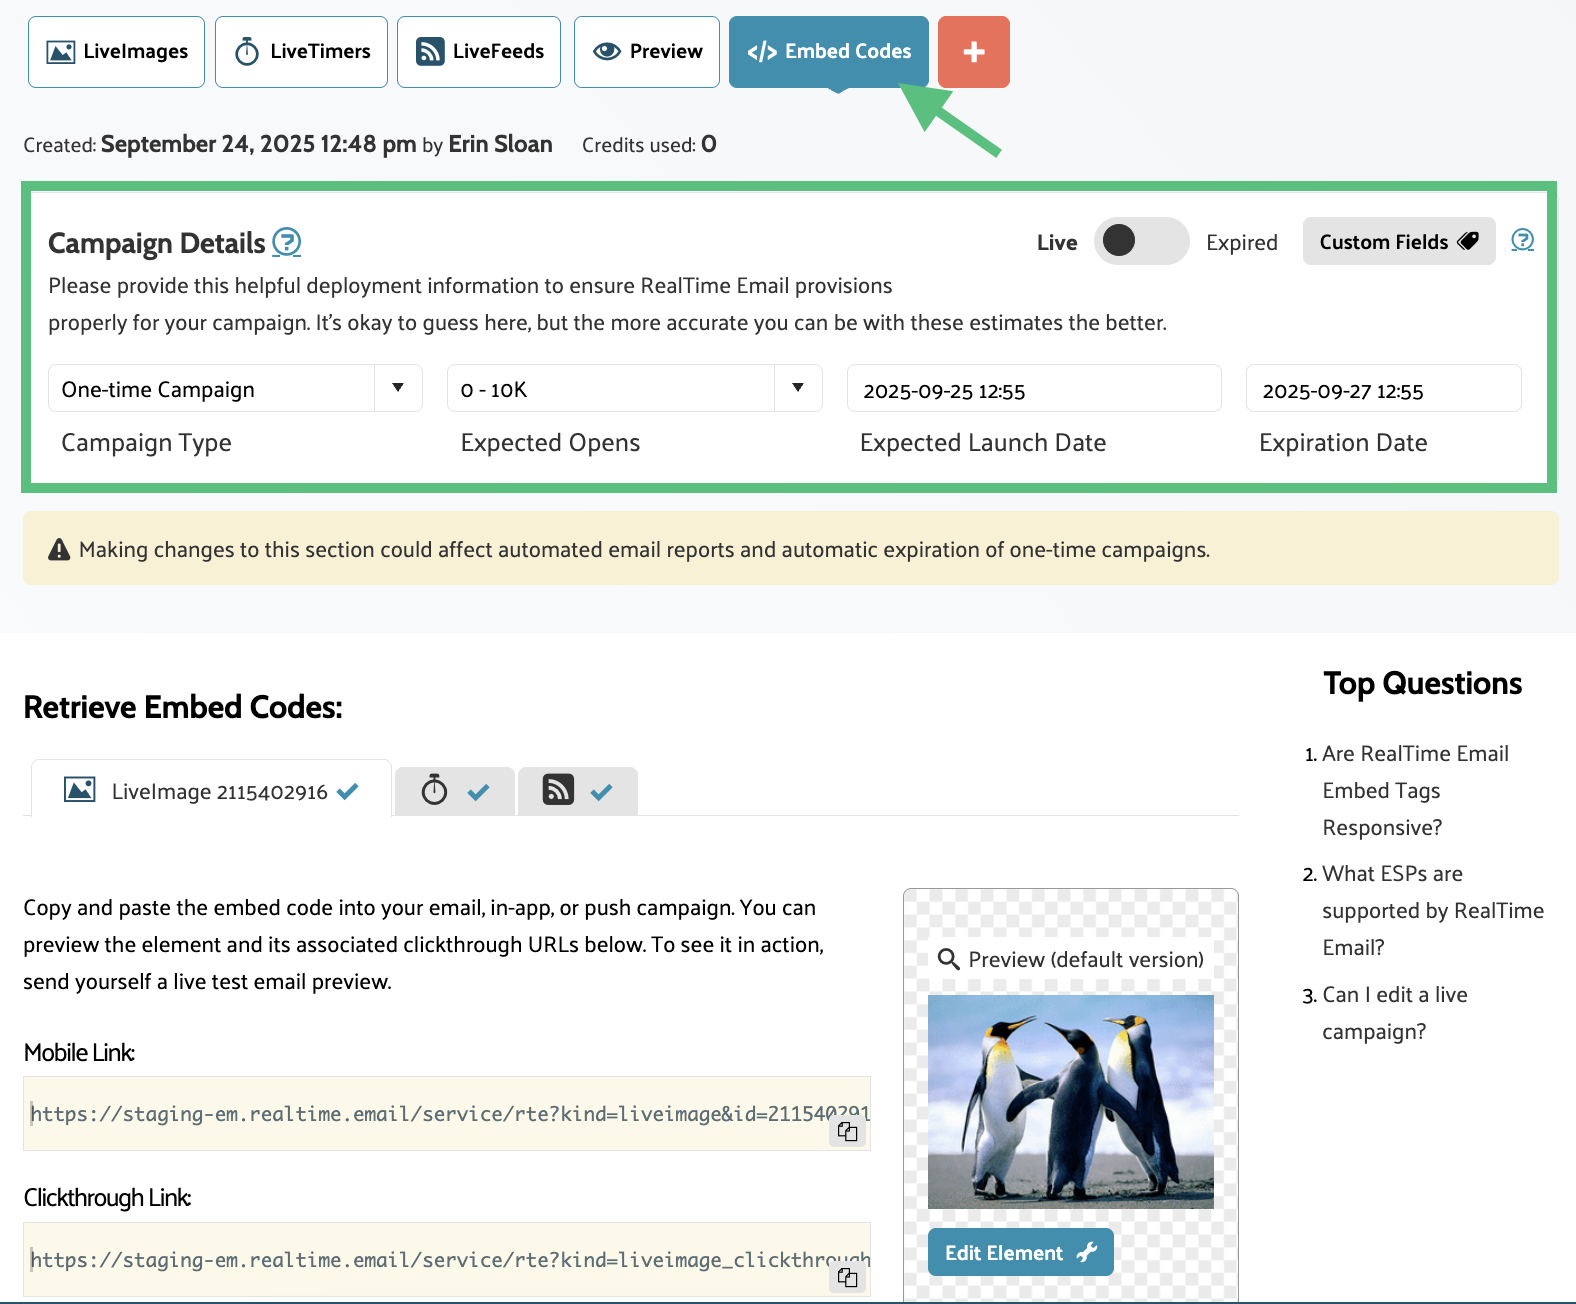This screenshot has height=1304, width=1576.
Task: Open the Expected Launch Date picker
Action: (1033, 390)
